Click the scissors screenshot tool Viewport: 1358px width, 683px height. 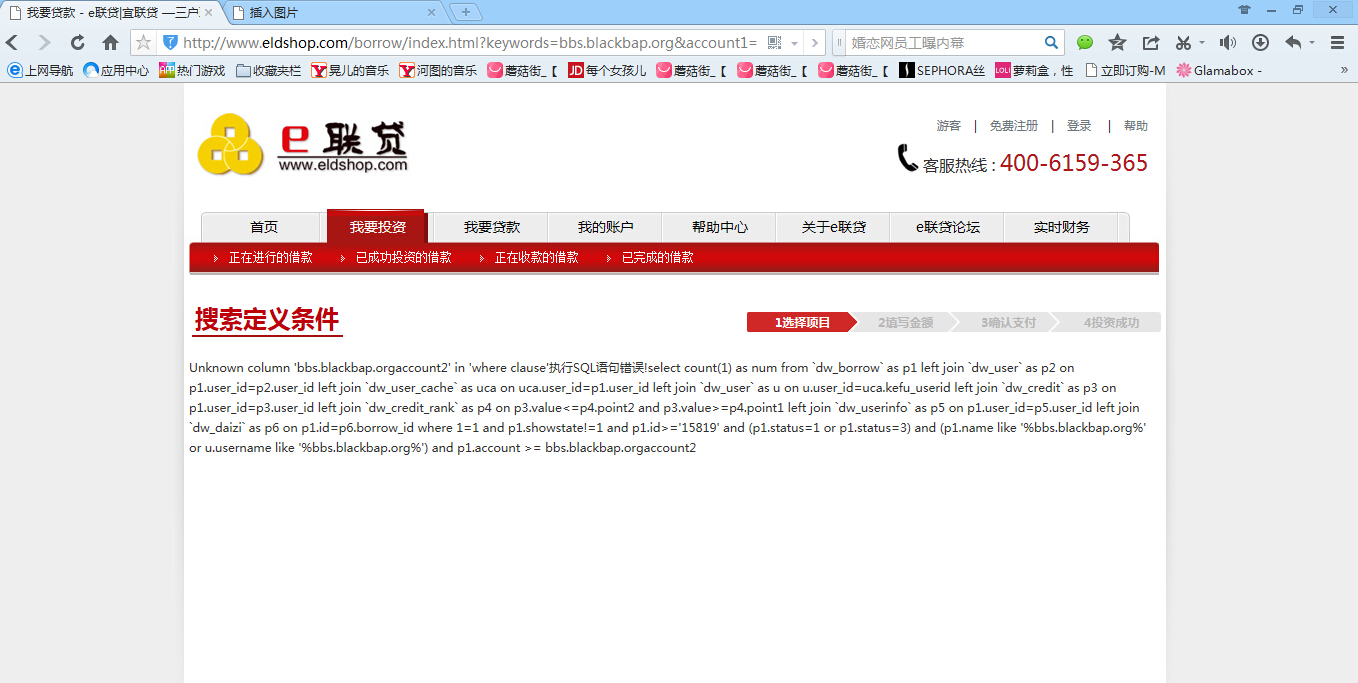pos(1184,43)
